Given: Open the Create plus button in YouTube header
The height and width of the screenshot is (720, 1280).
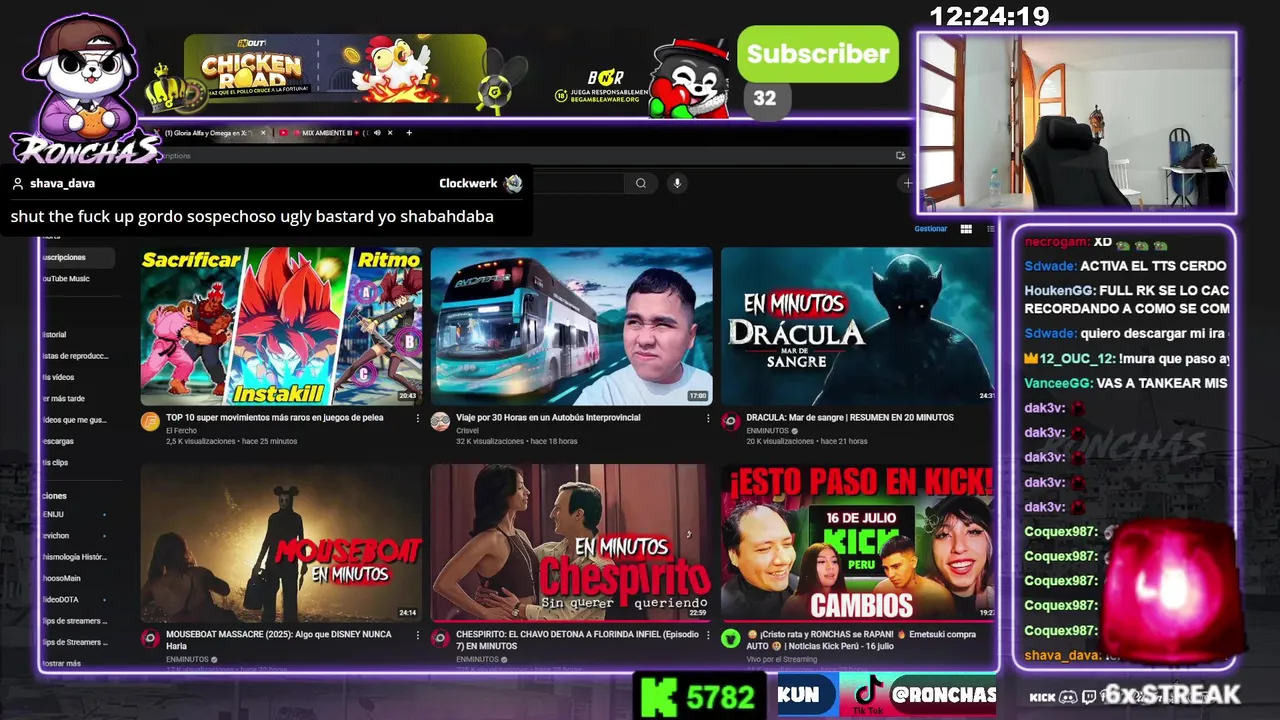Looking at the screenshot, I should tap(907, 183).
